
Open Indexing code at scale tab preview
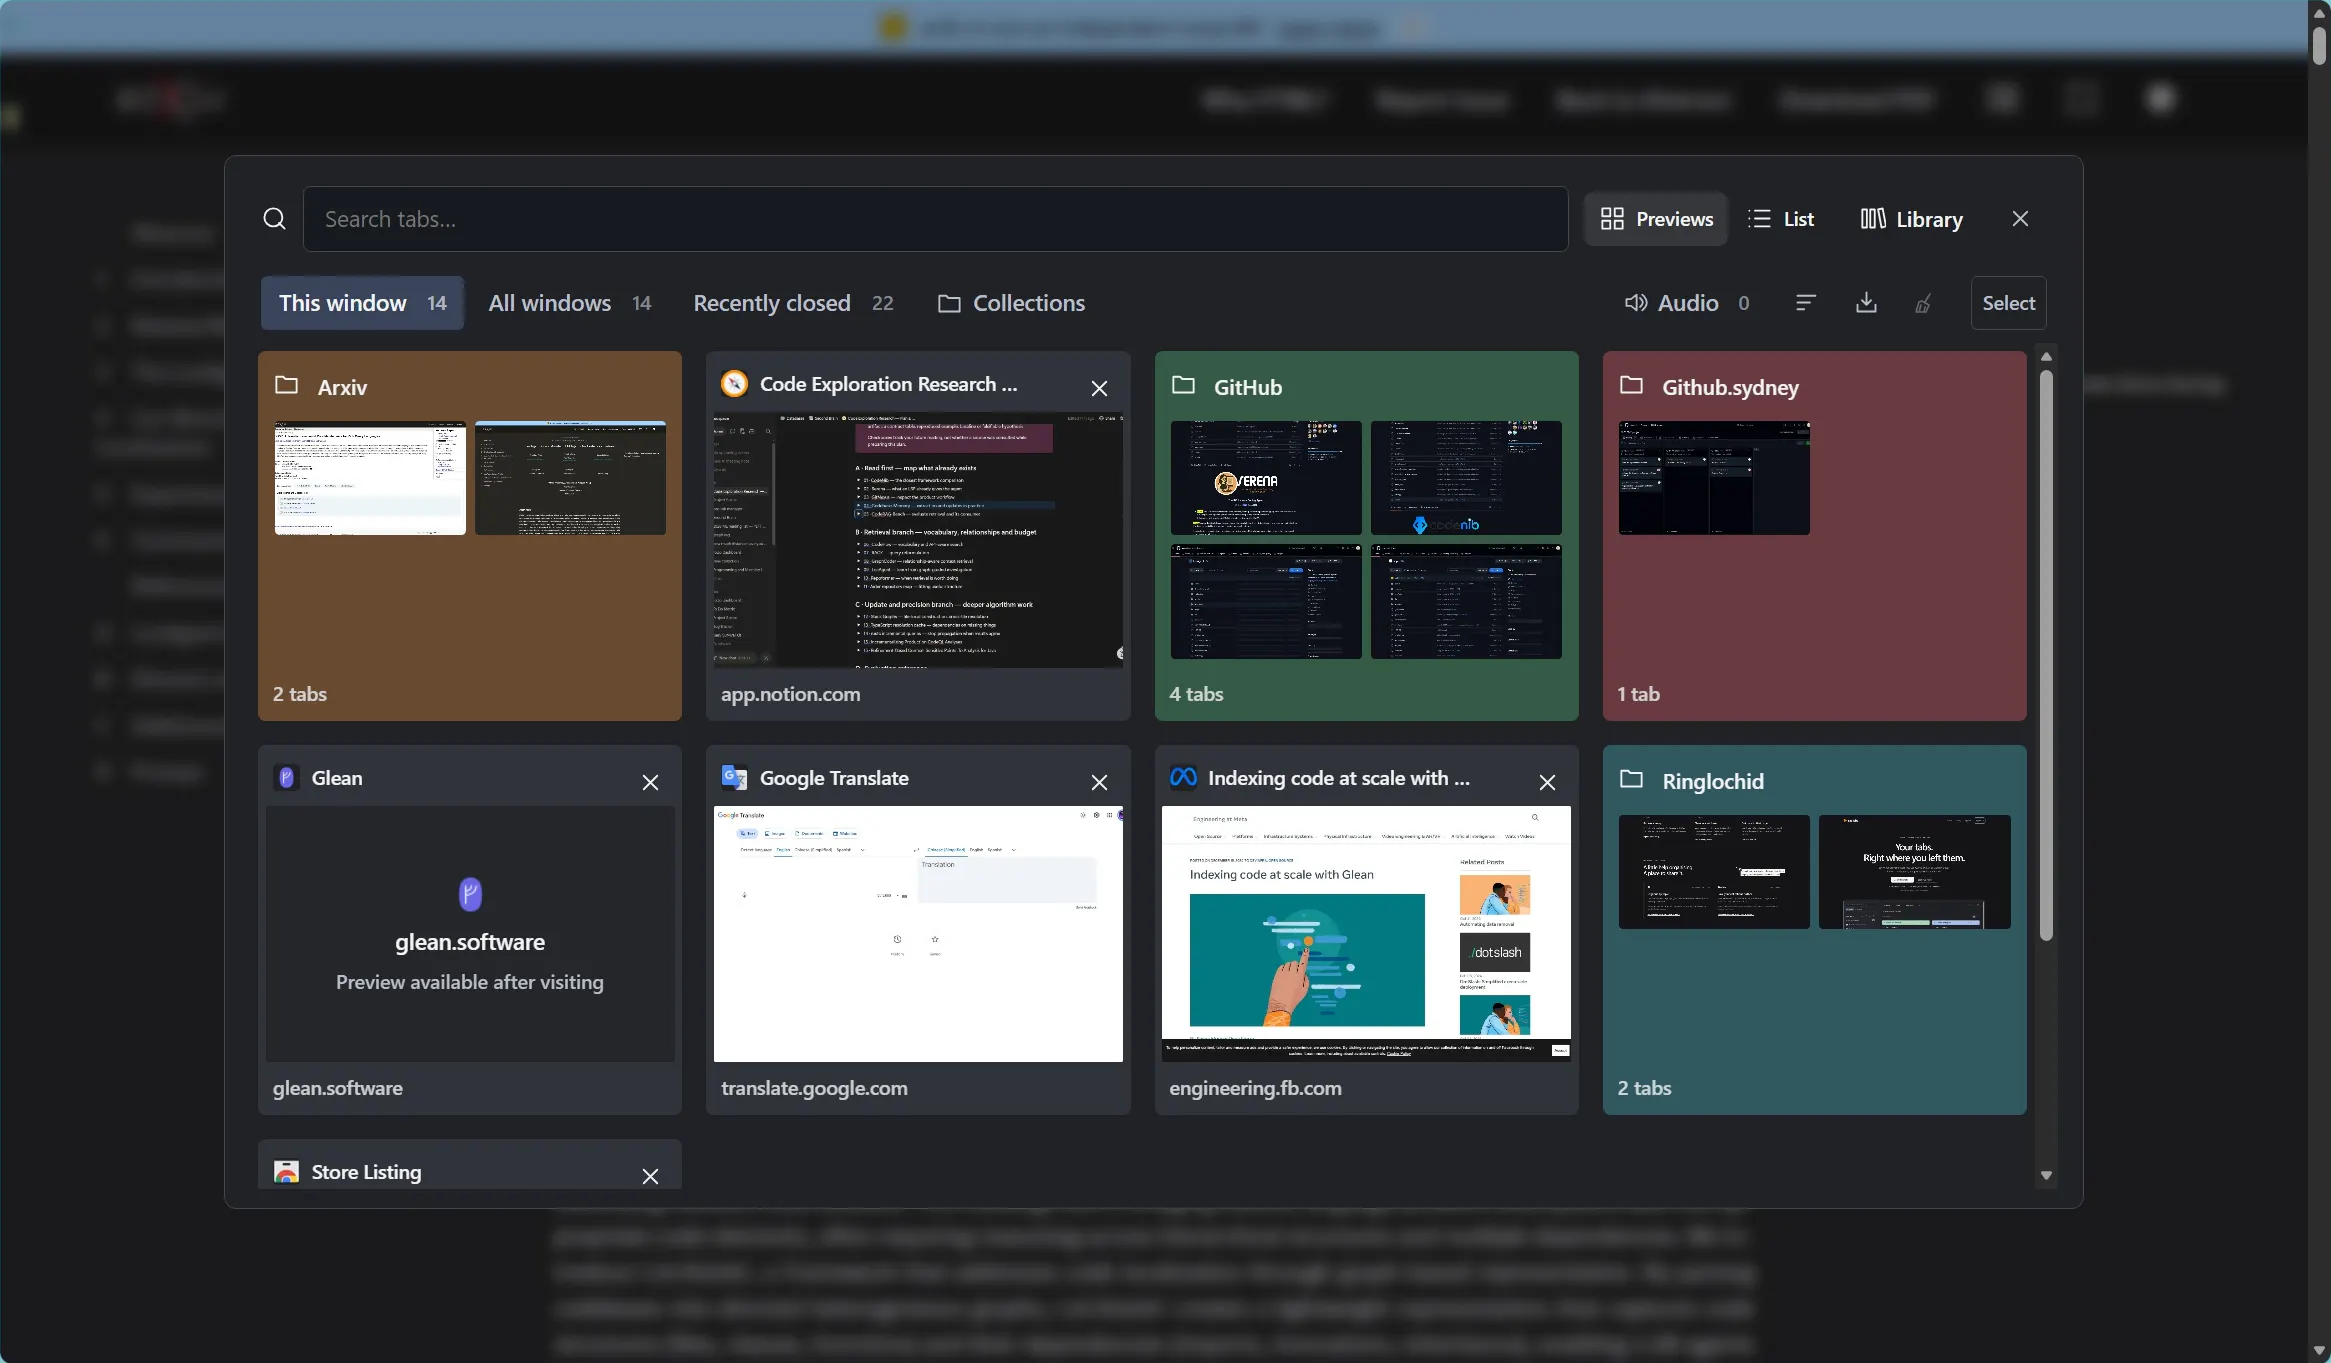coord(1366,934)
